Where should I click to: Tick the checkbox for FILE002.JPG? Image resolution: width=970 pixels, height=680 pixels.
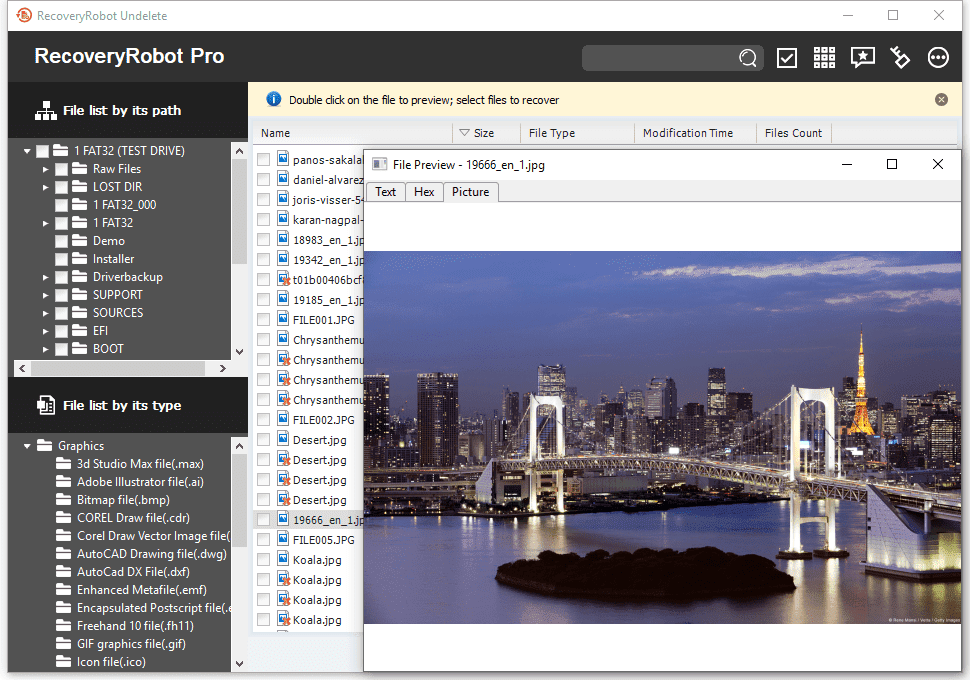264,420
